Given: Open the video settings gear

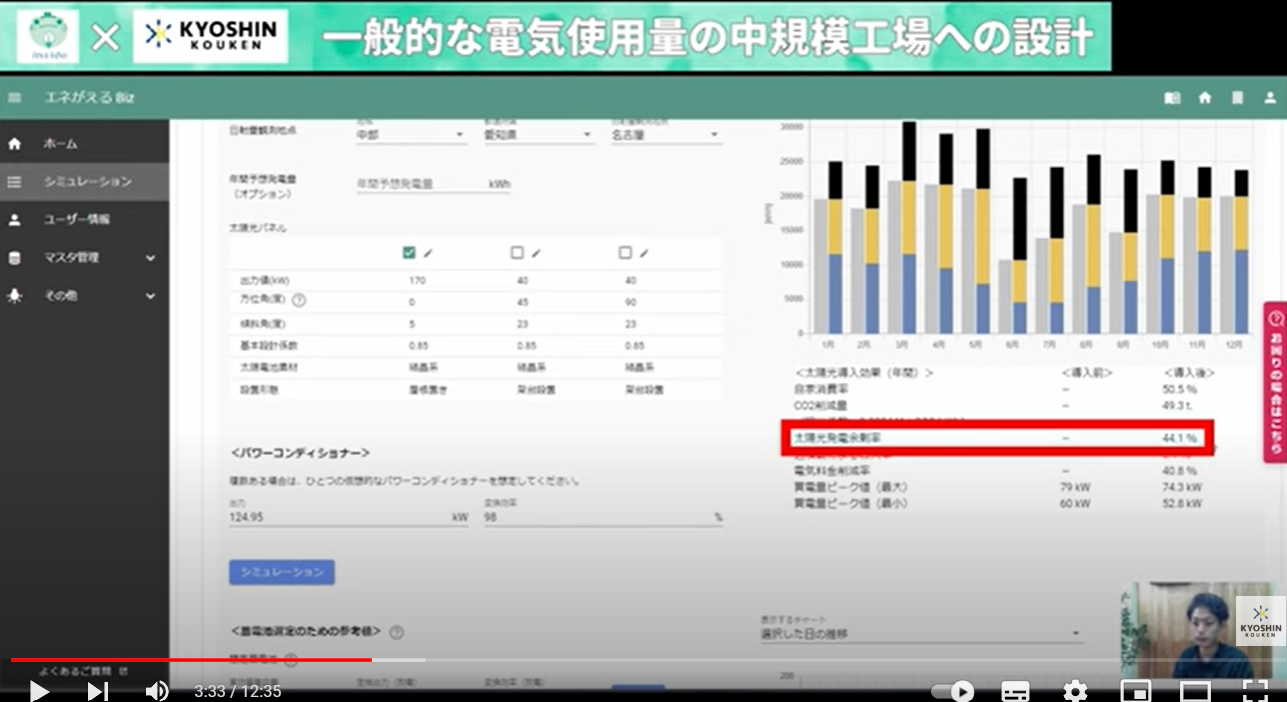Looking at the screenshot, I should (1075, 691).
